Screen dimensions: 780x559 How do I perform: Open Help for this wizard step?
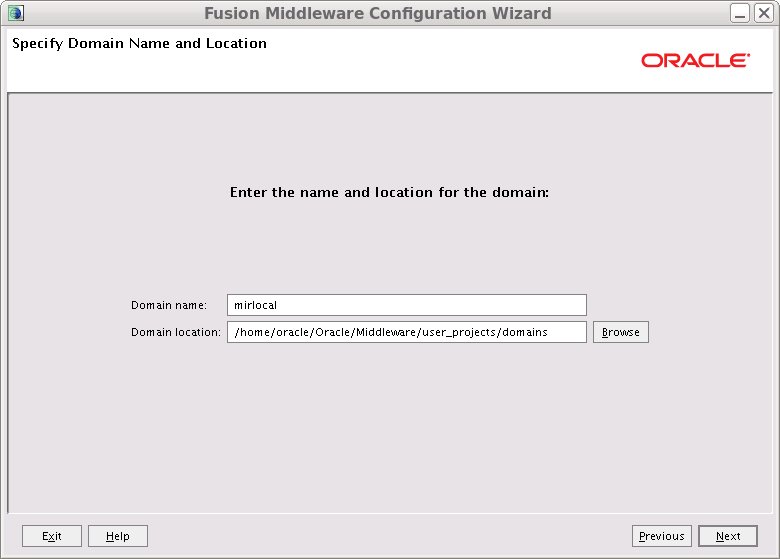[117, 536]
